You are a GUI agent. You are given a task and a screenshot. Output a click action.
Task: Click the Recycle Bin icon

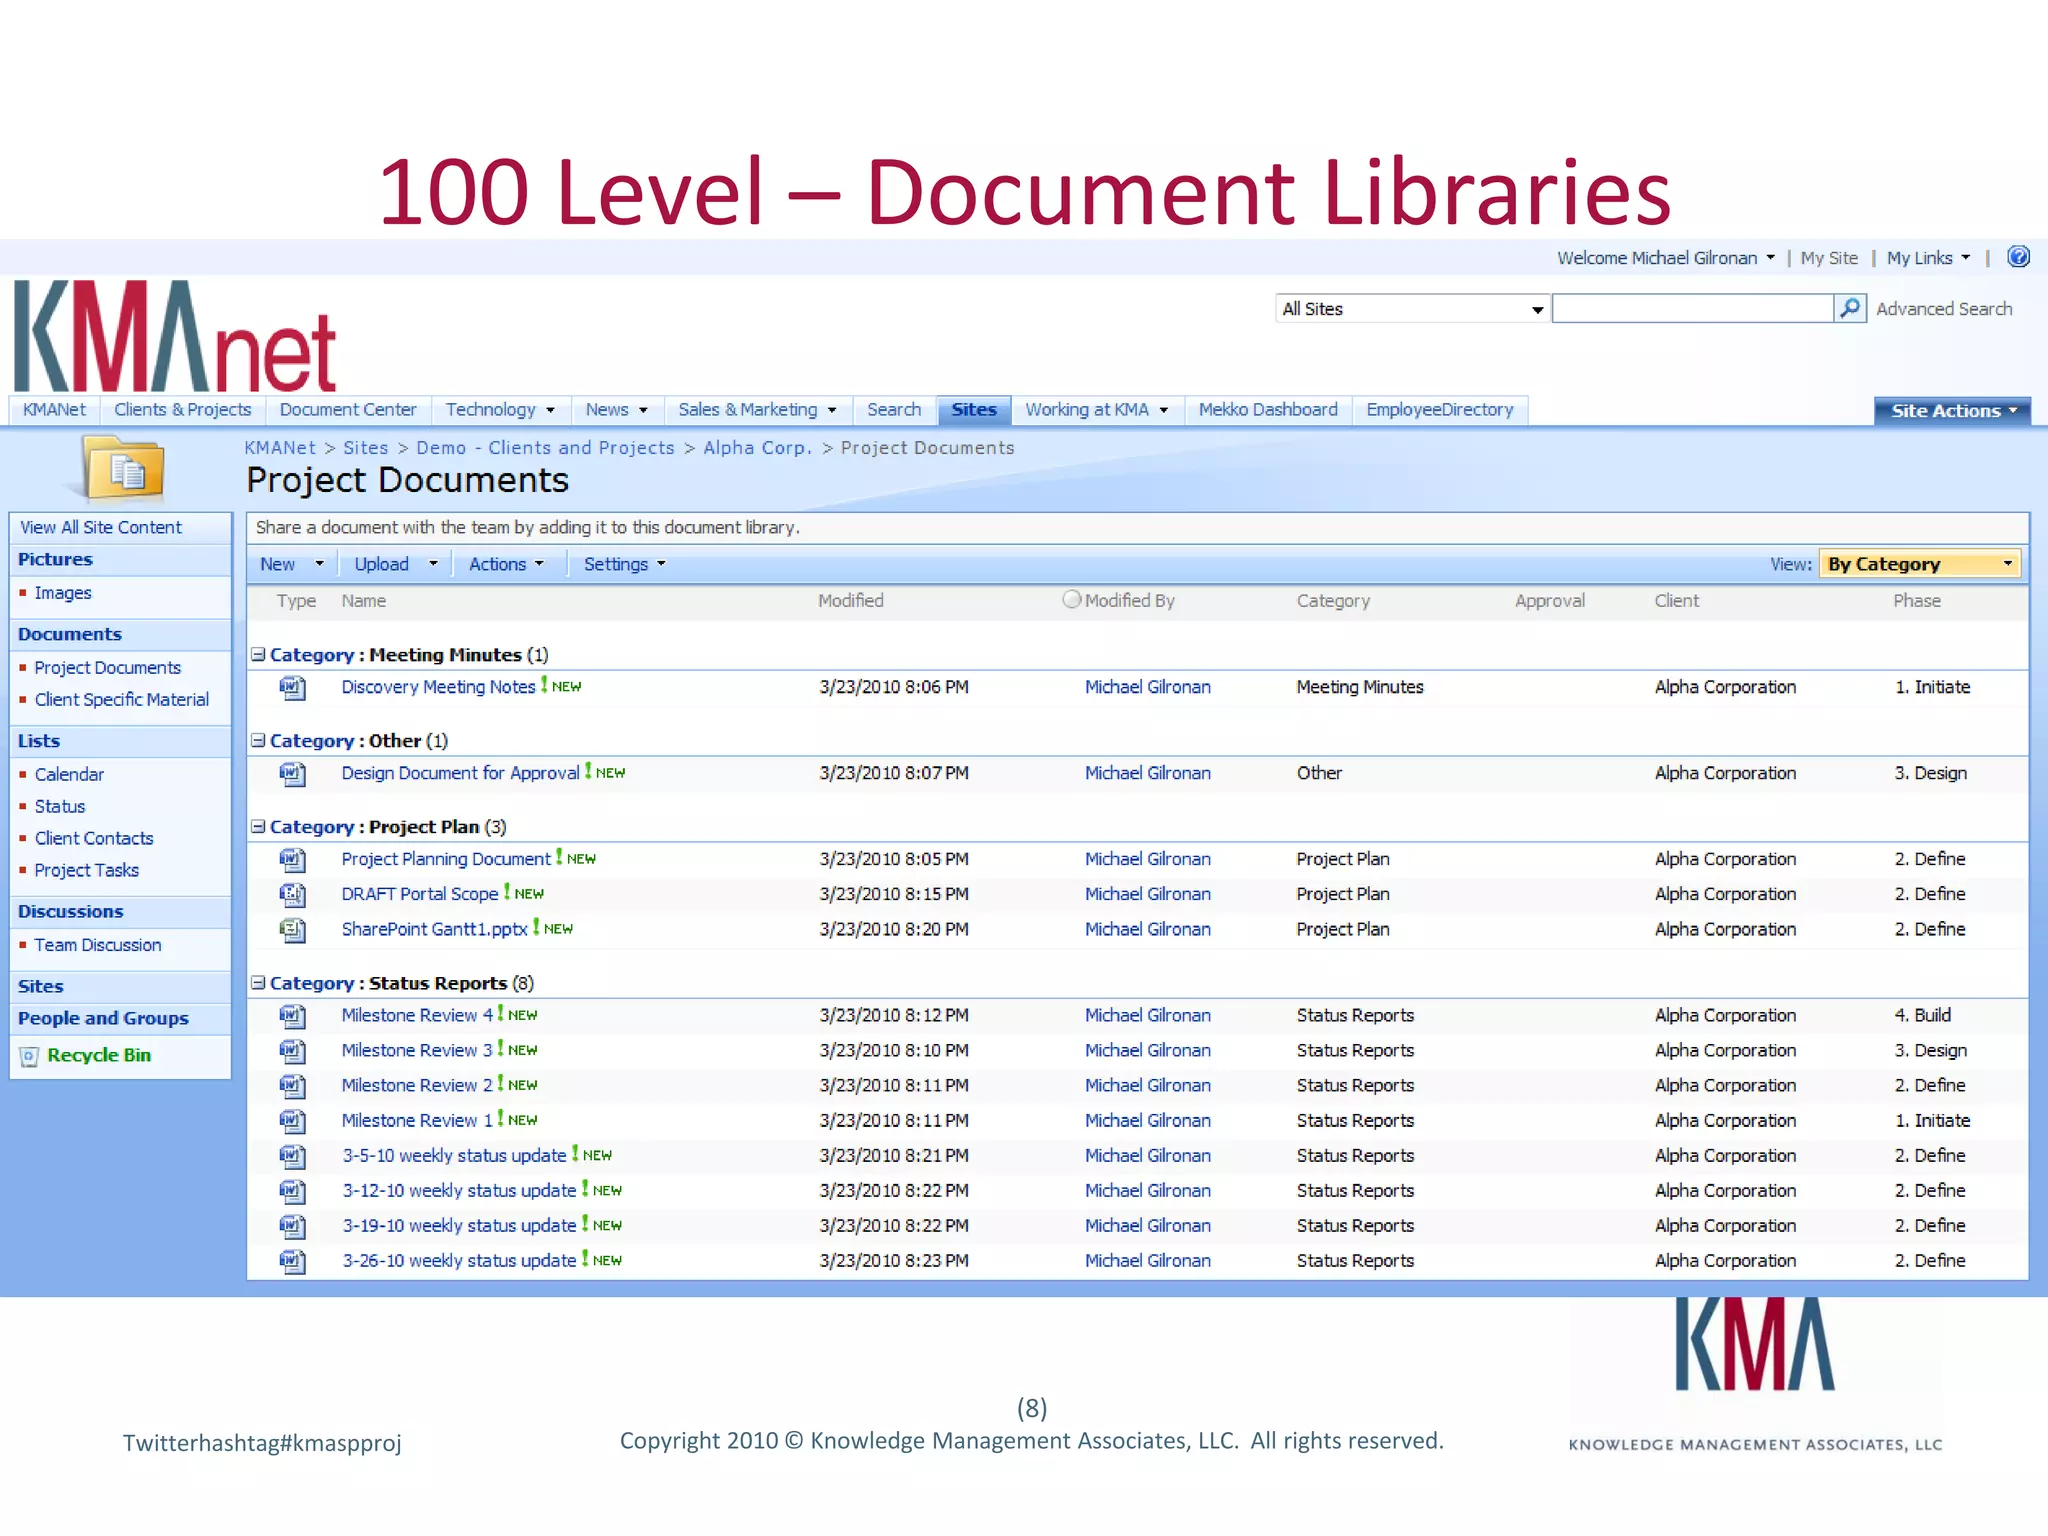(30, 1056)
